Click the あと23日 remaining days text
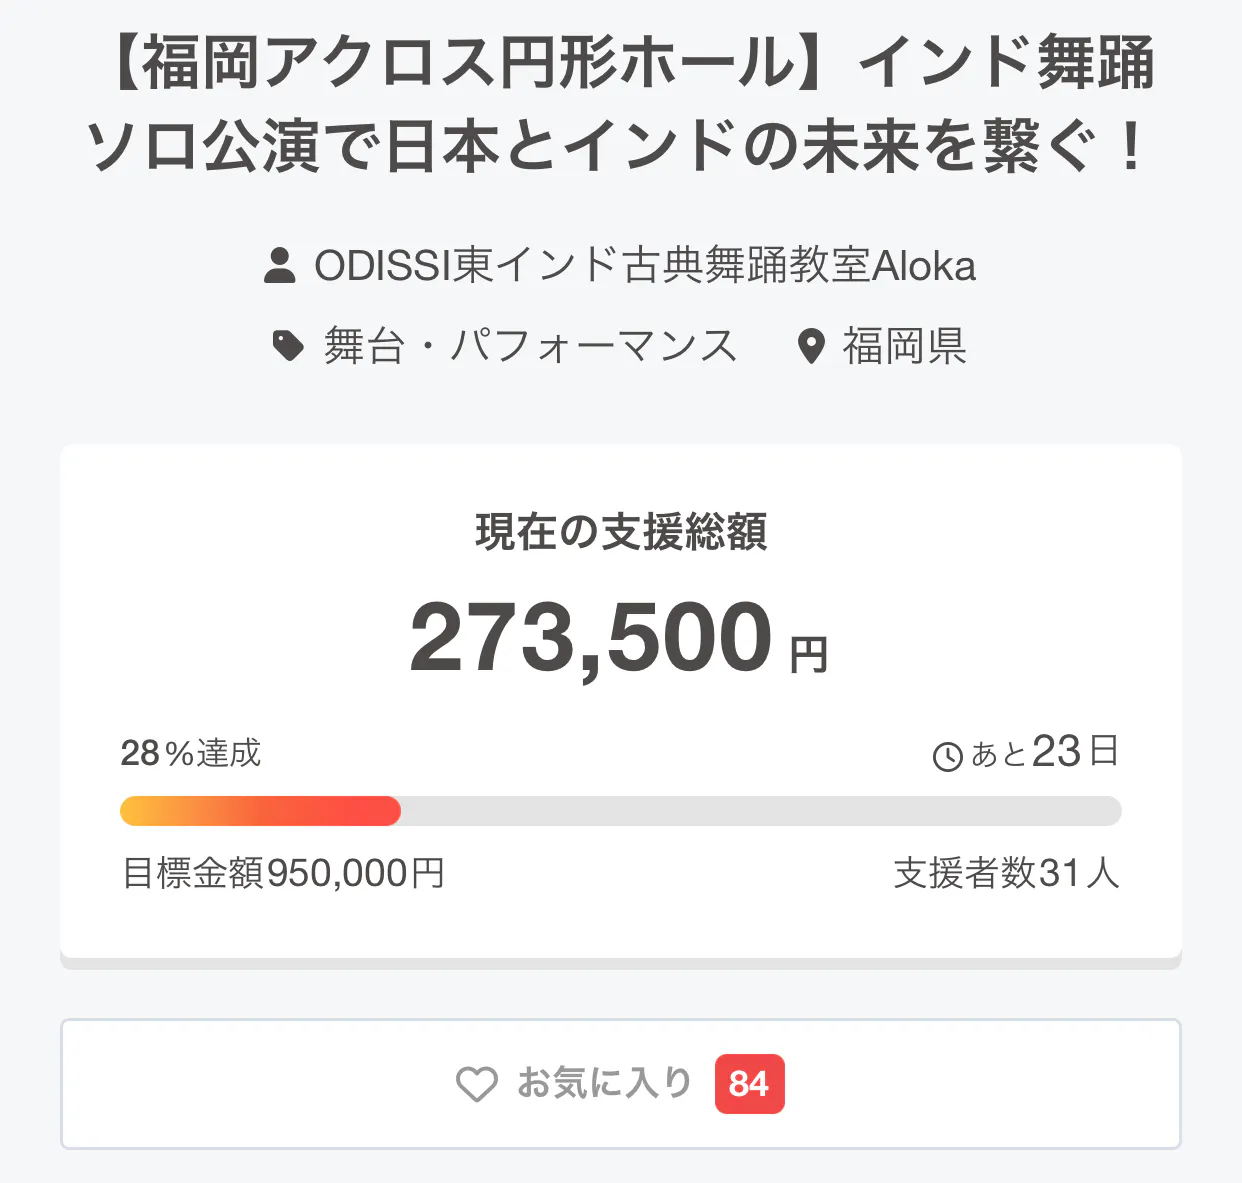 (1044, 752)
